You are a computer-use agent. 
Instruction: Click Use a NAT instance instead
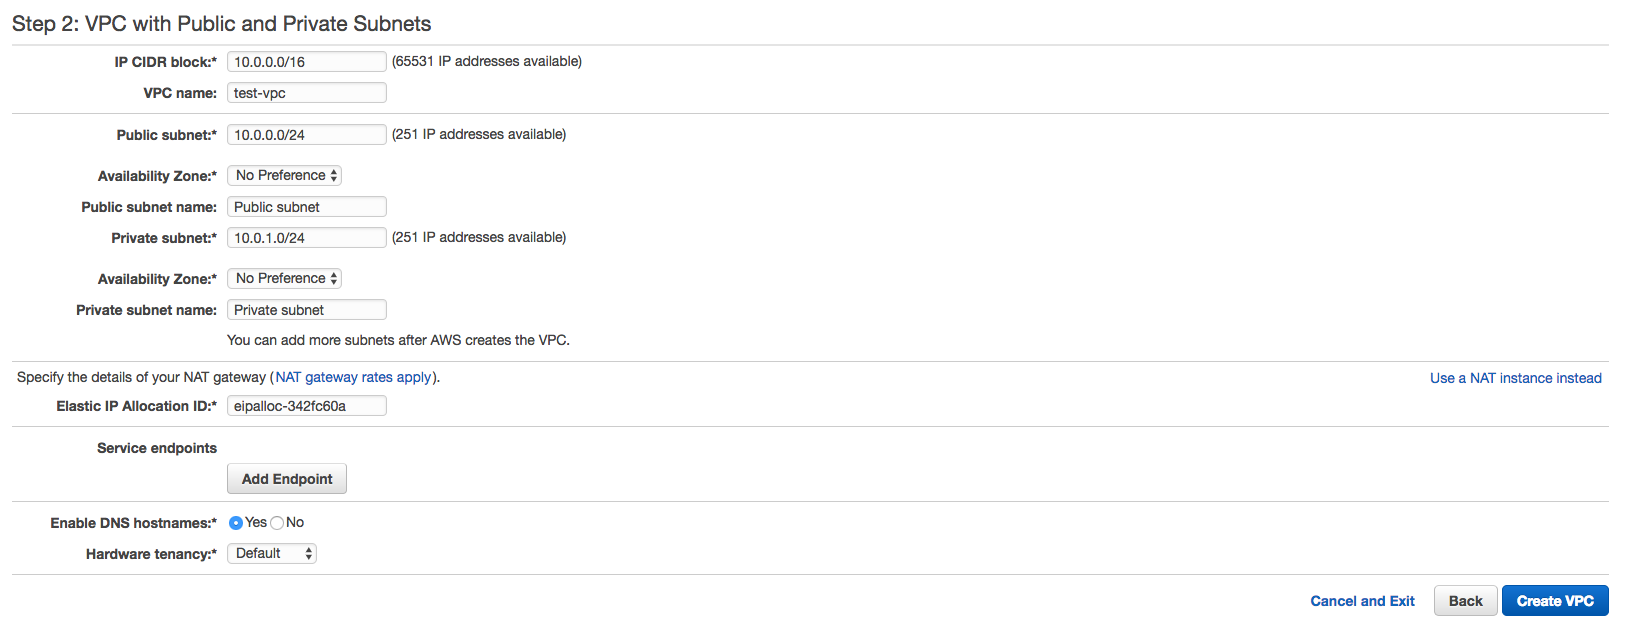[1516, 378]
